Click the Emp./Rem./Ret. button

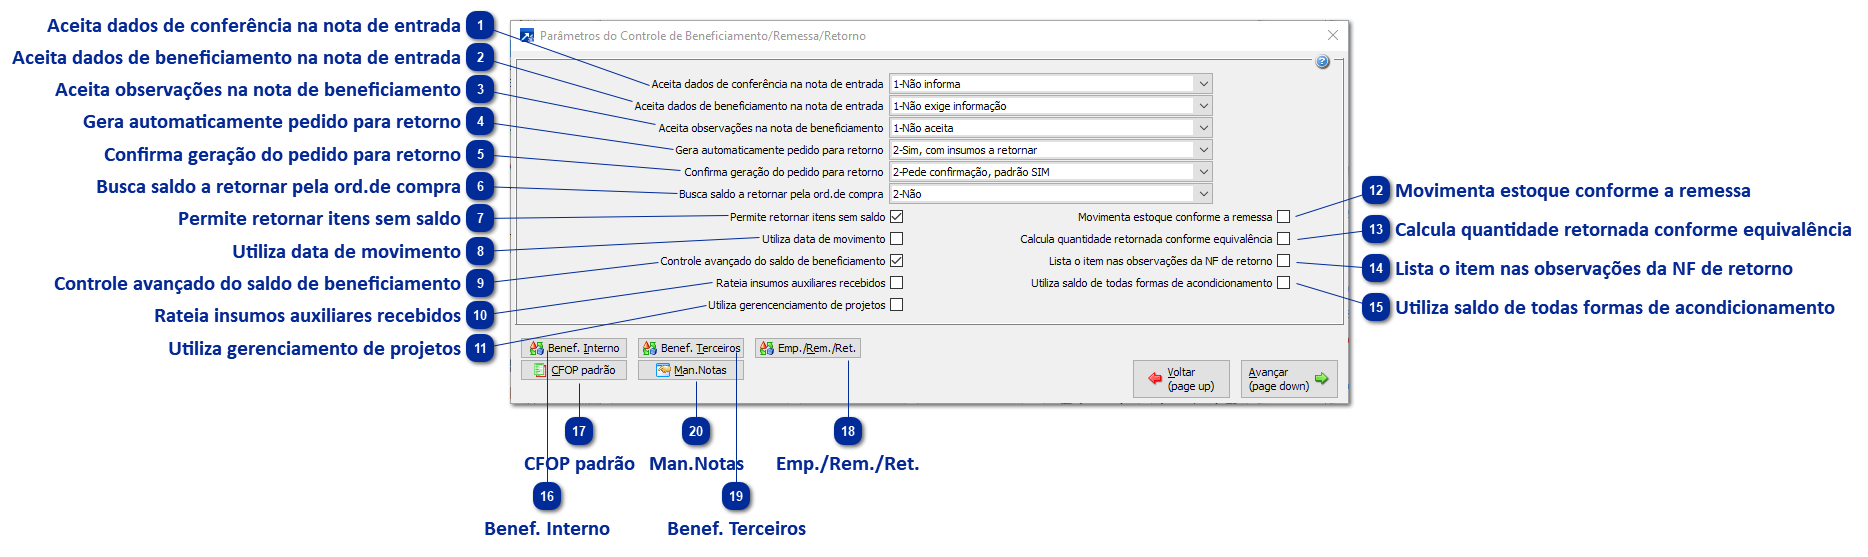point(808,348)
